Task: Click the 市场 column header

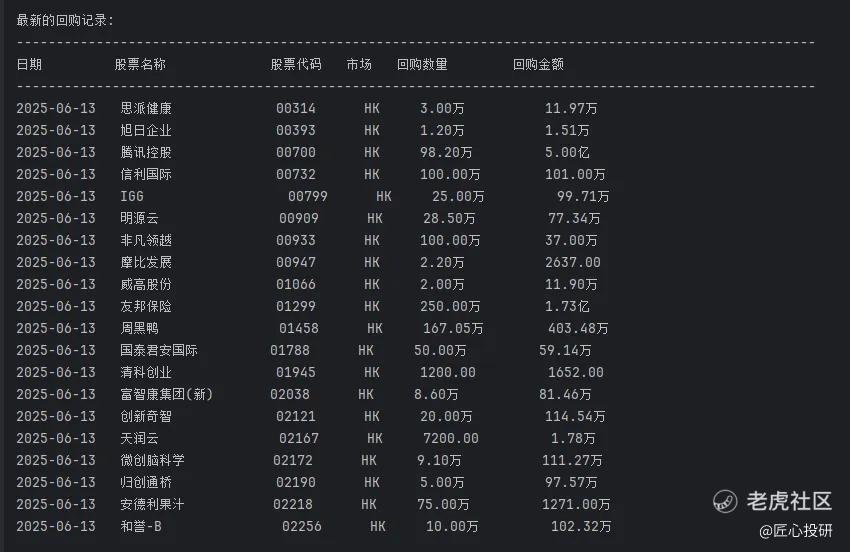Action: tap(359, 65)
